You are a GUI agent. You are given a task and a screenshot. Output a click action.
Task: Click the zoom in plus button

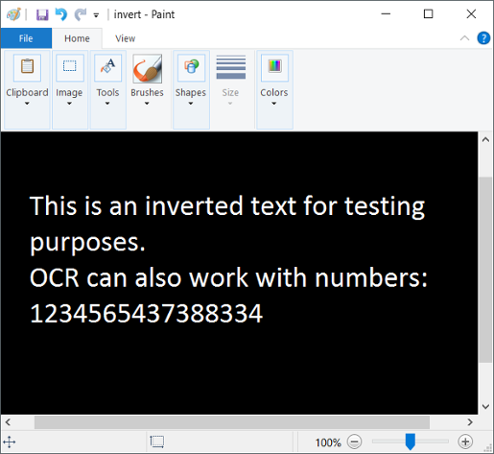[465, 442]
